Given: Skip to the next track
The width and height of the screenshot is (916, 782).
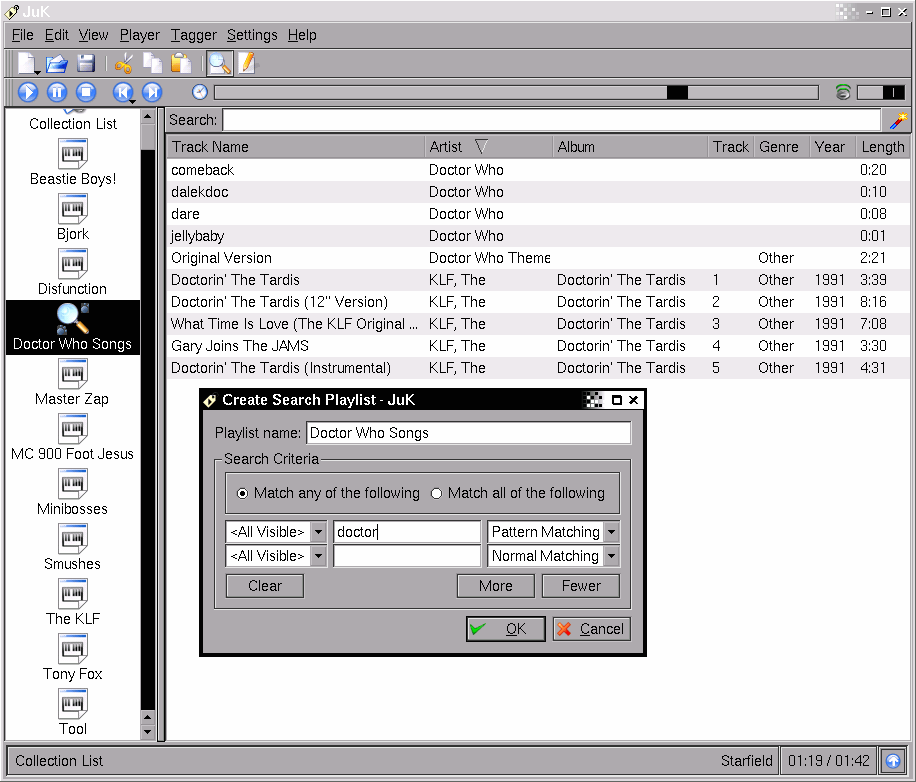Looking at the screenshot, I should click(x=152, y=92).
